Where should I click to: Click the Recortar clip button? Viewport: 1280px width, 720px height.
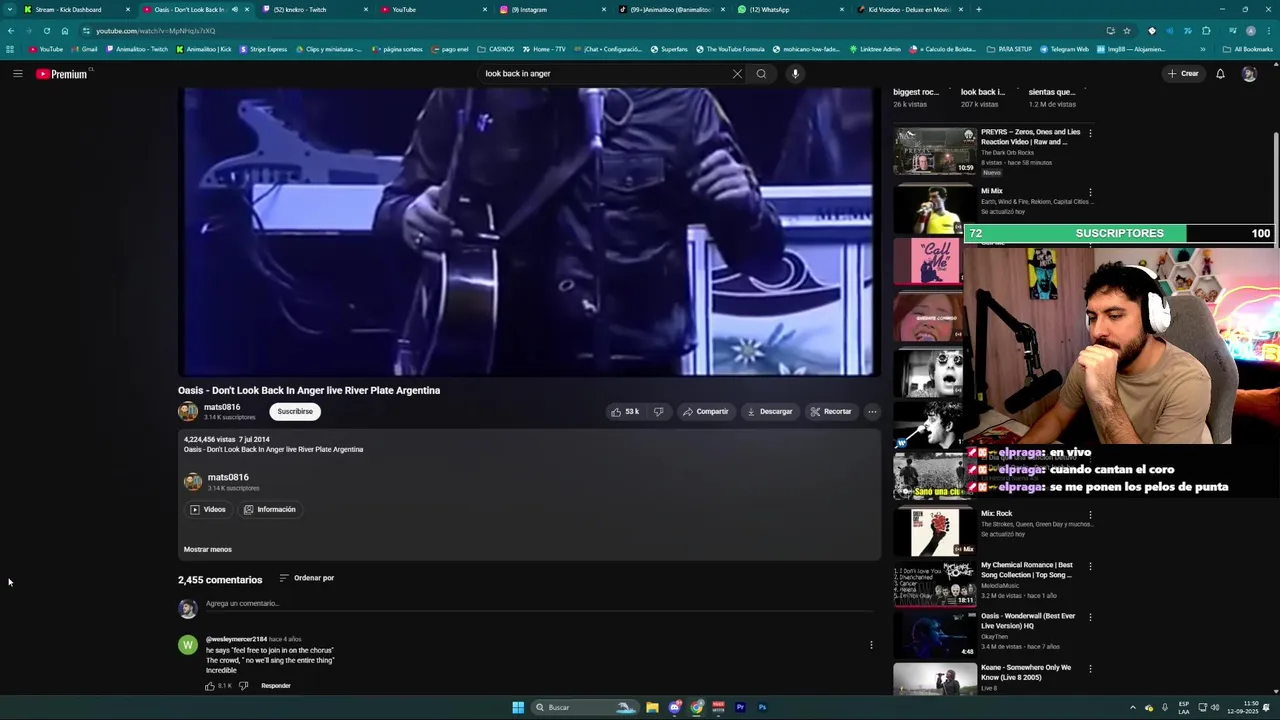831,411
